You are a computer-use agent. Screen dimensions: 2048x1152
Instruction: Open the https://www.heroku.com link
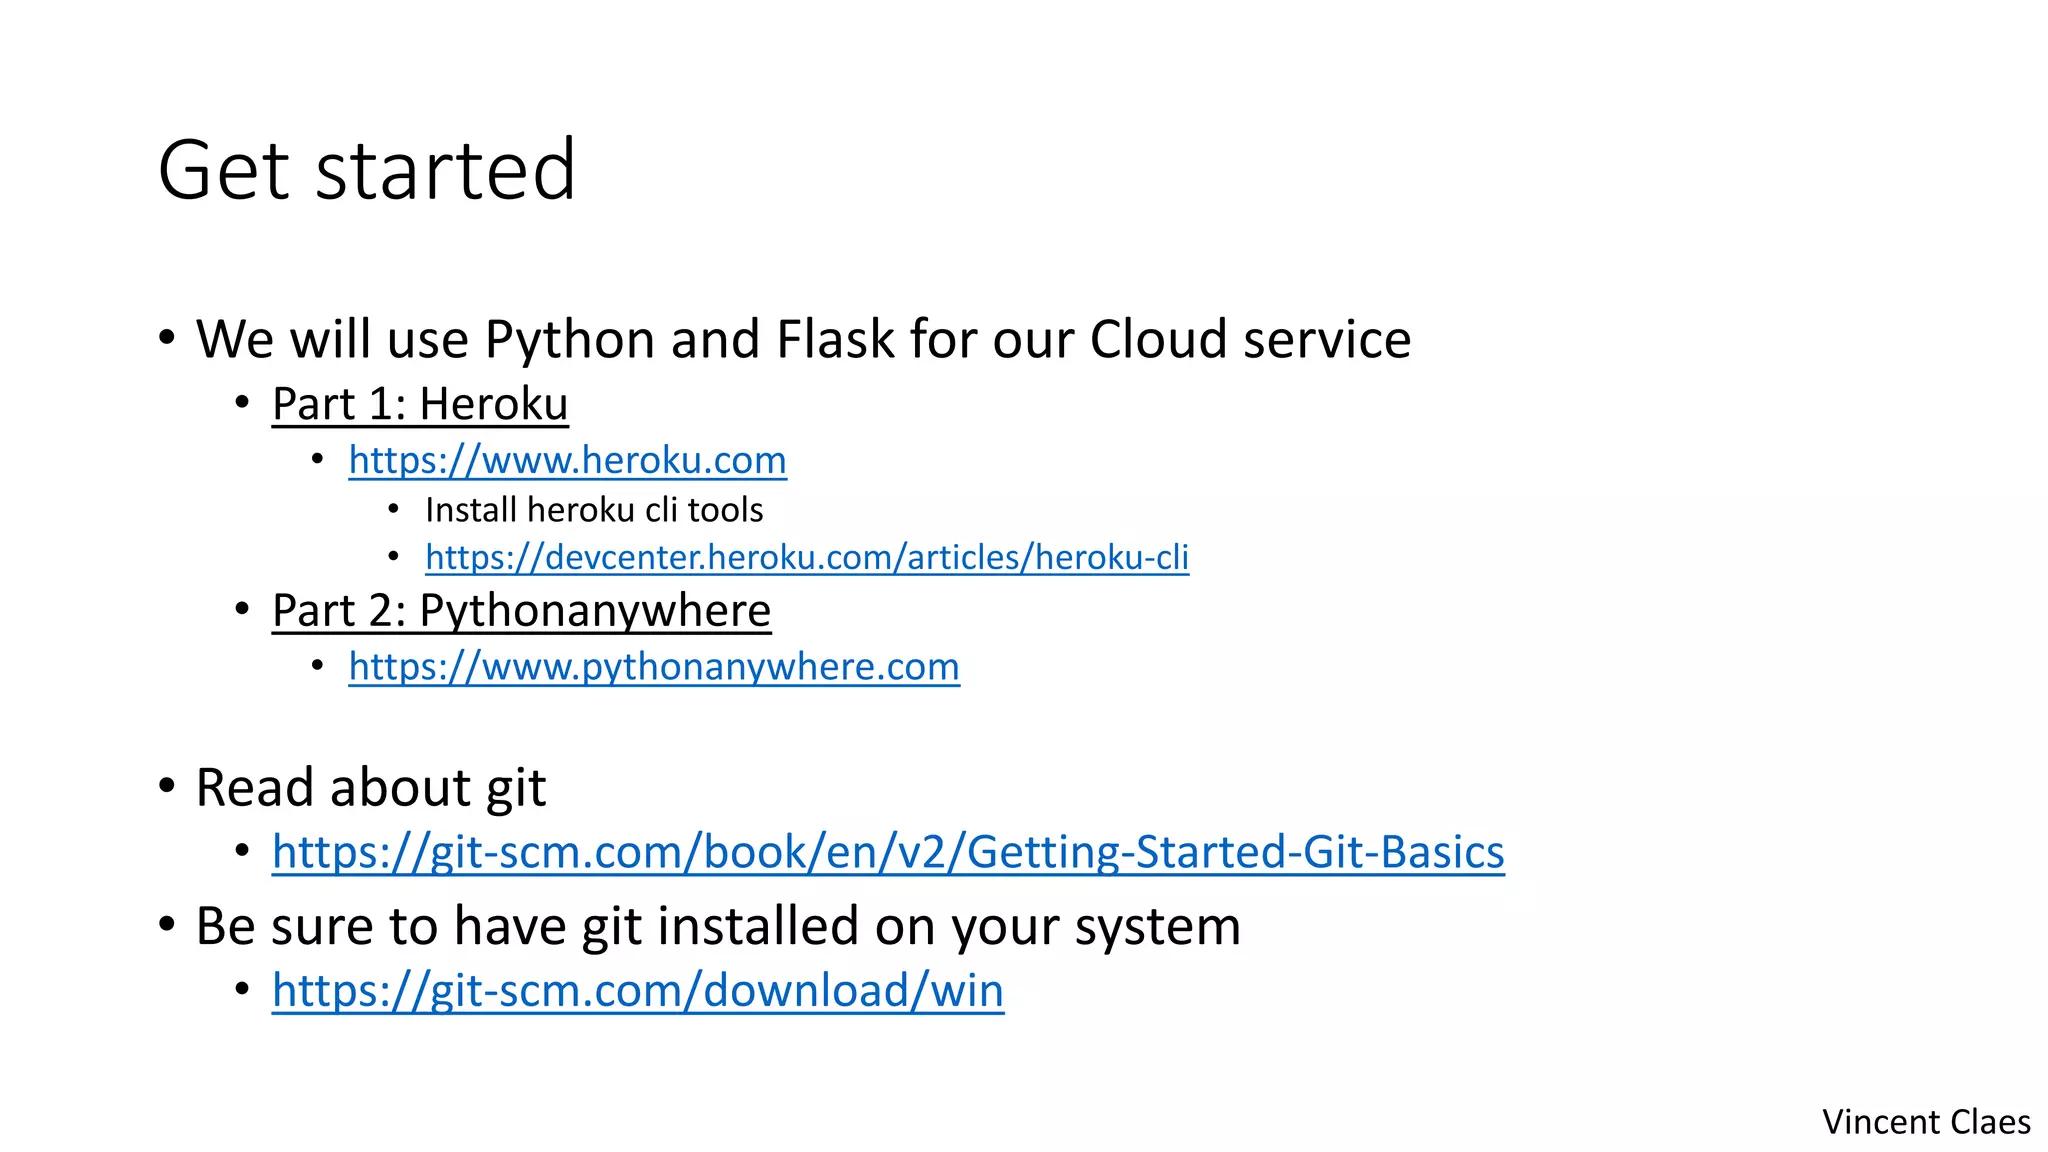pyautogui.click(x=567, y=460)
